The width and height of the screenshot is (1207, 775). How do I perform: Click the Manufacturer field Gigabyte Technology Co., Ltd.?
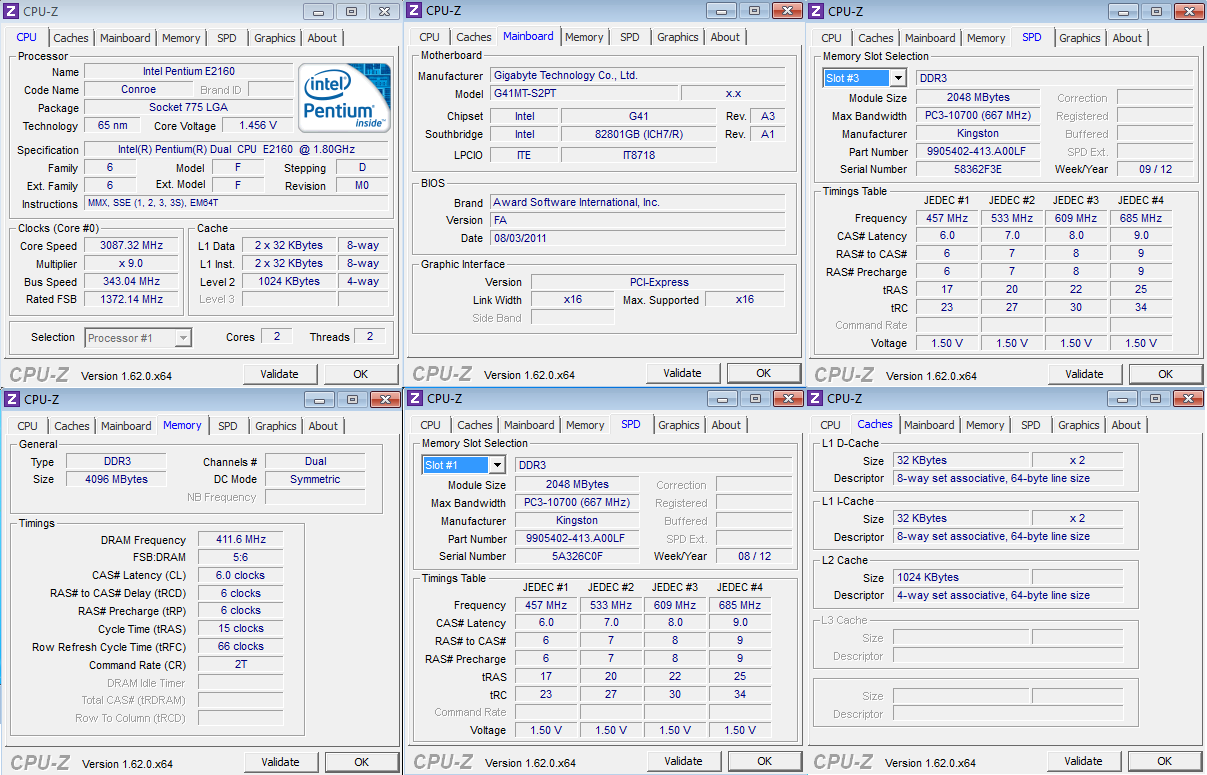[x=637, y=76]
